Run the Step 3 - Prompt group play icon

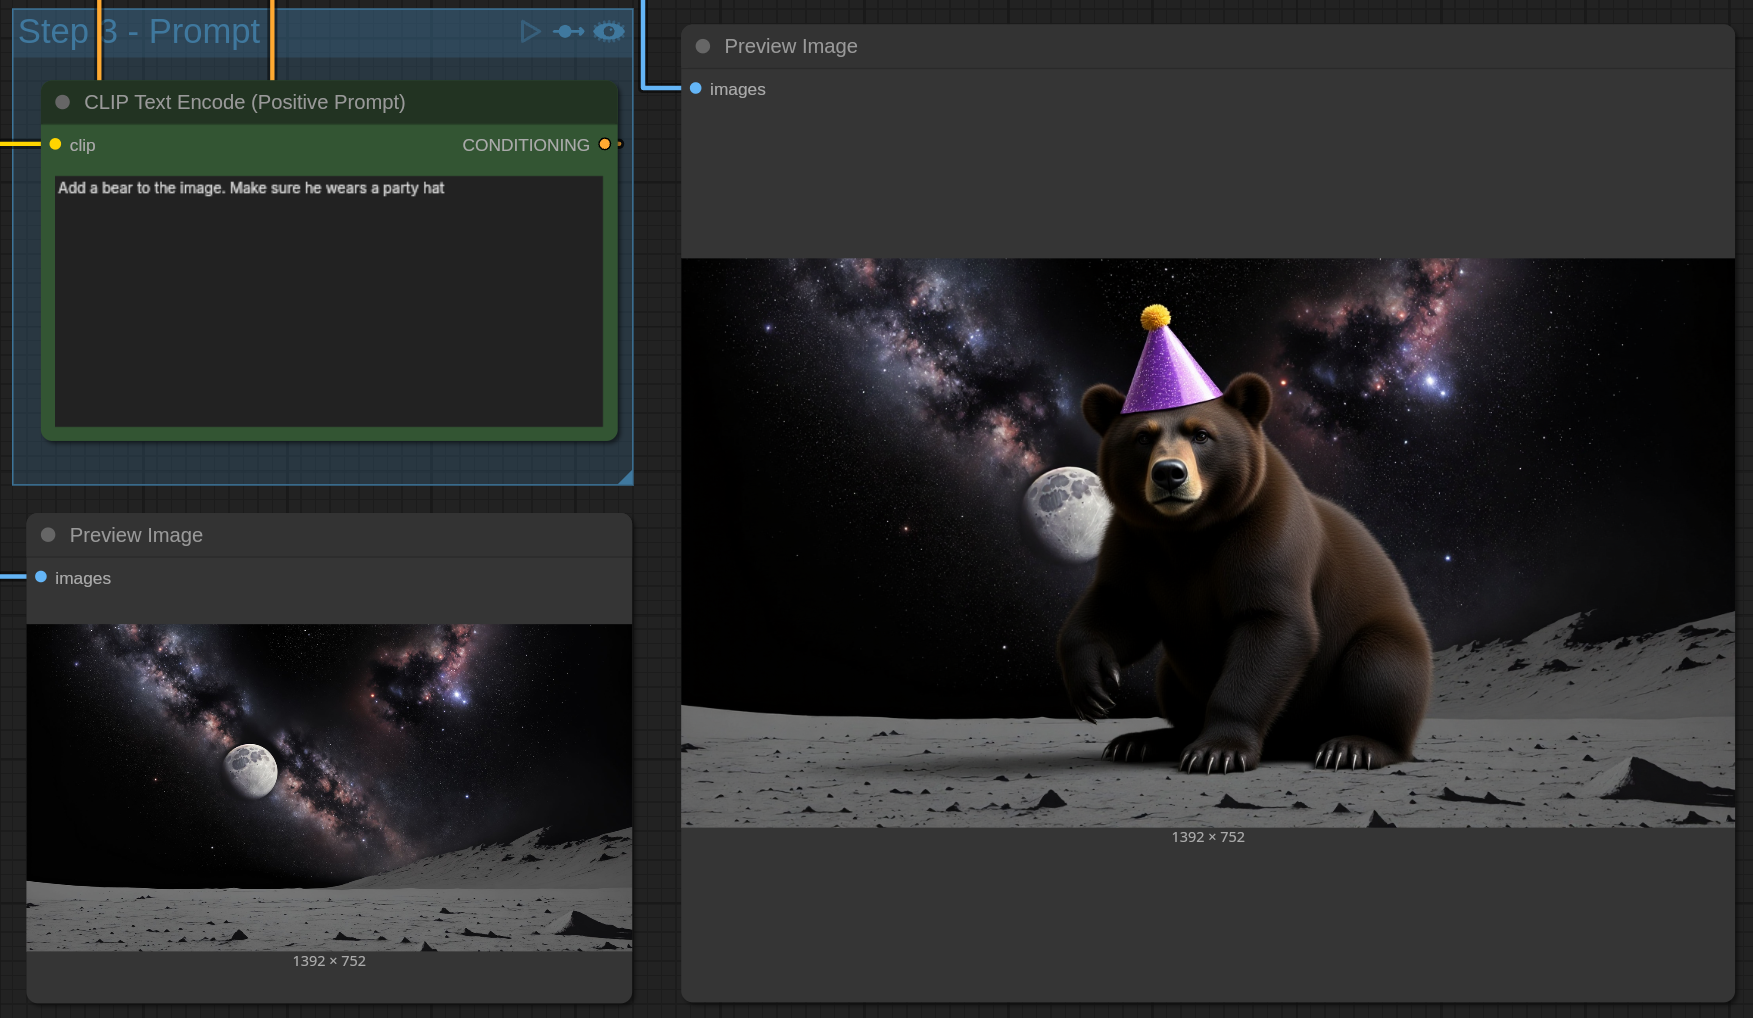530,32
